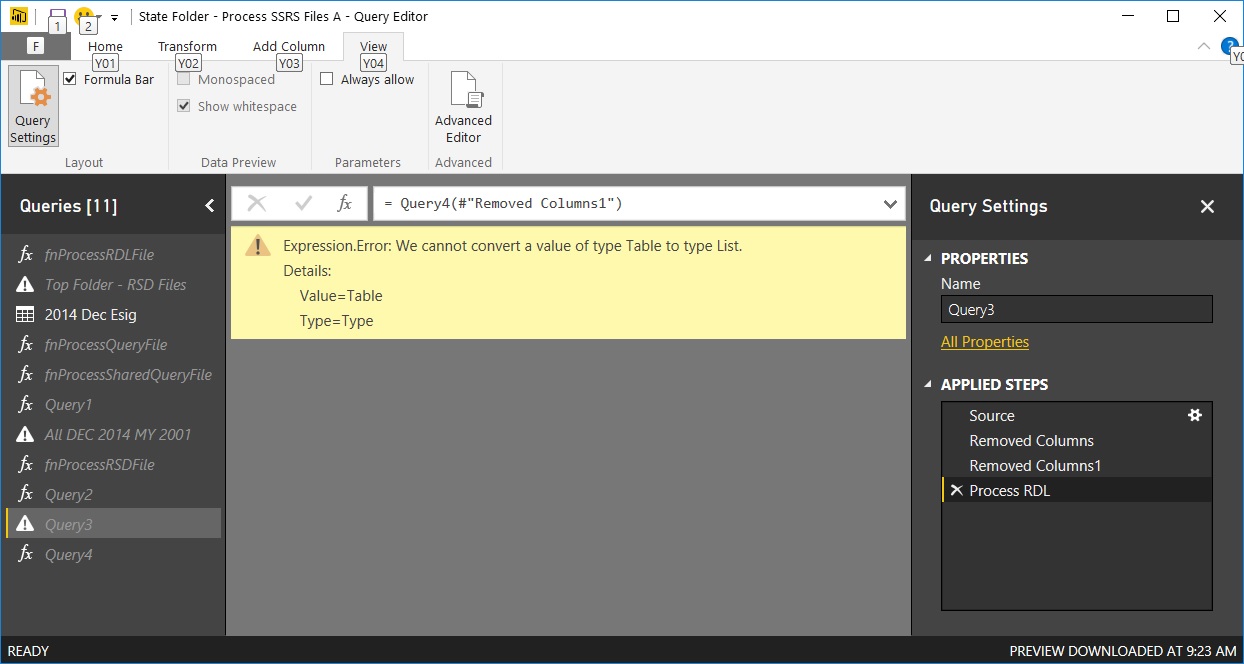Click the warning icon beside Top Folder - RSD Files
1244x664 pixels.
[26, 284]
